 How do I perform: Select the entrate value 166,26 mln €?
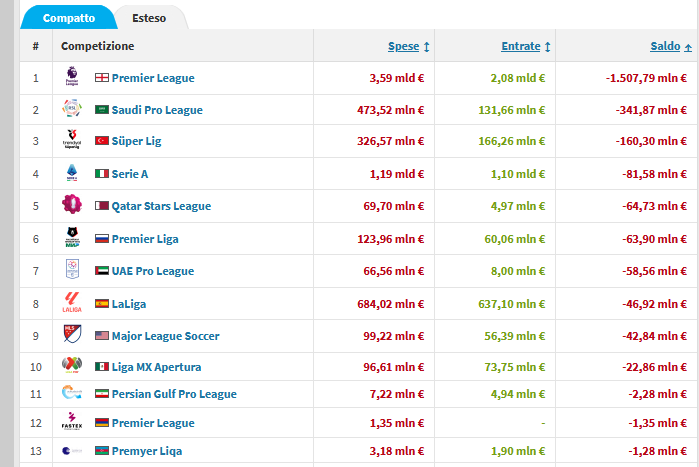pos(512,141)
